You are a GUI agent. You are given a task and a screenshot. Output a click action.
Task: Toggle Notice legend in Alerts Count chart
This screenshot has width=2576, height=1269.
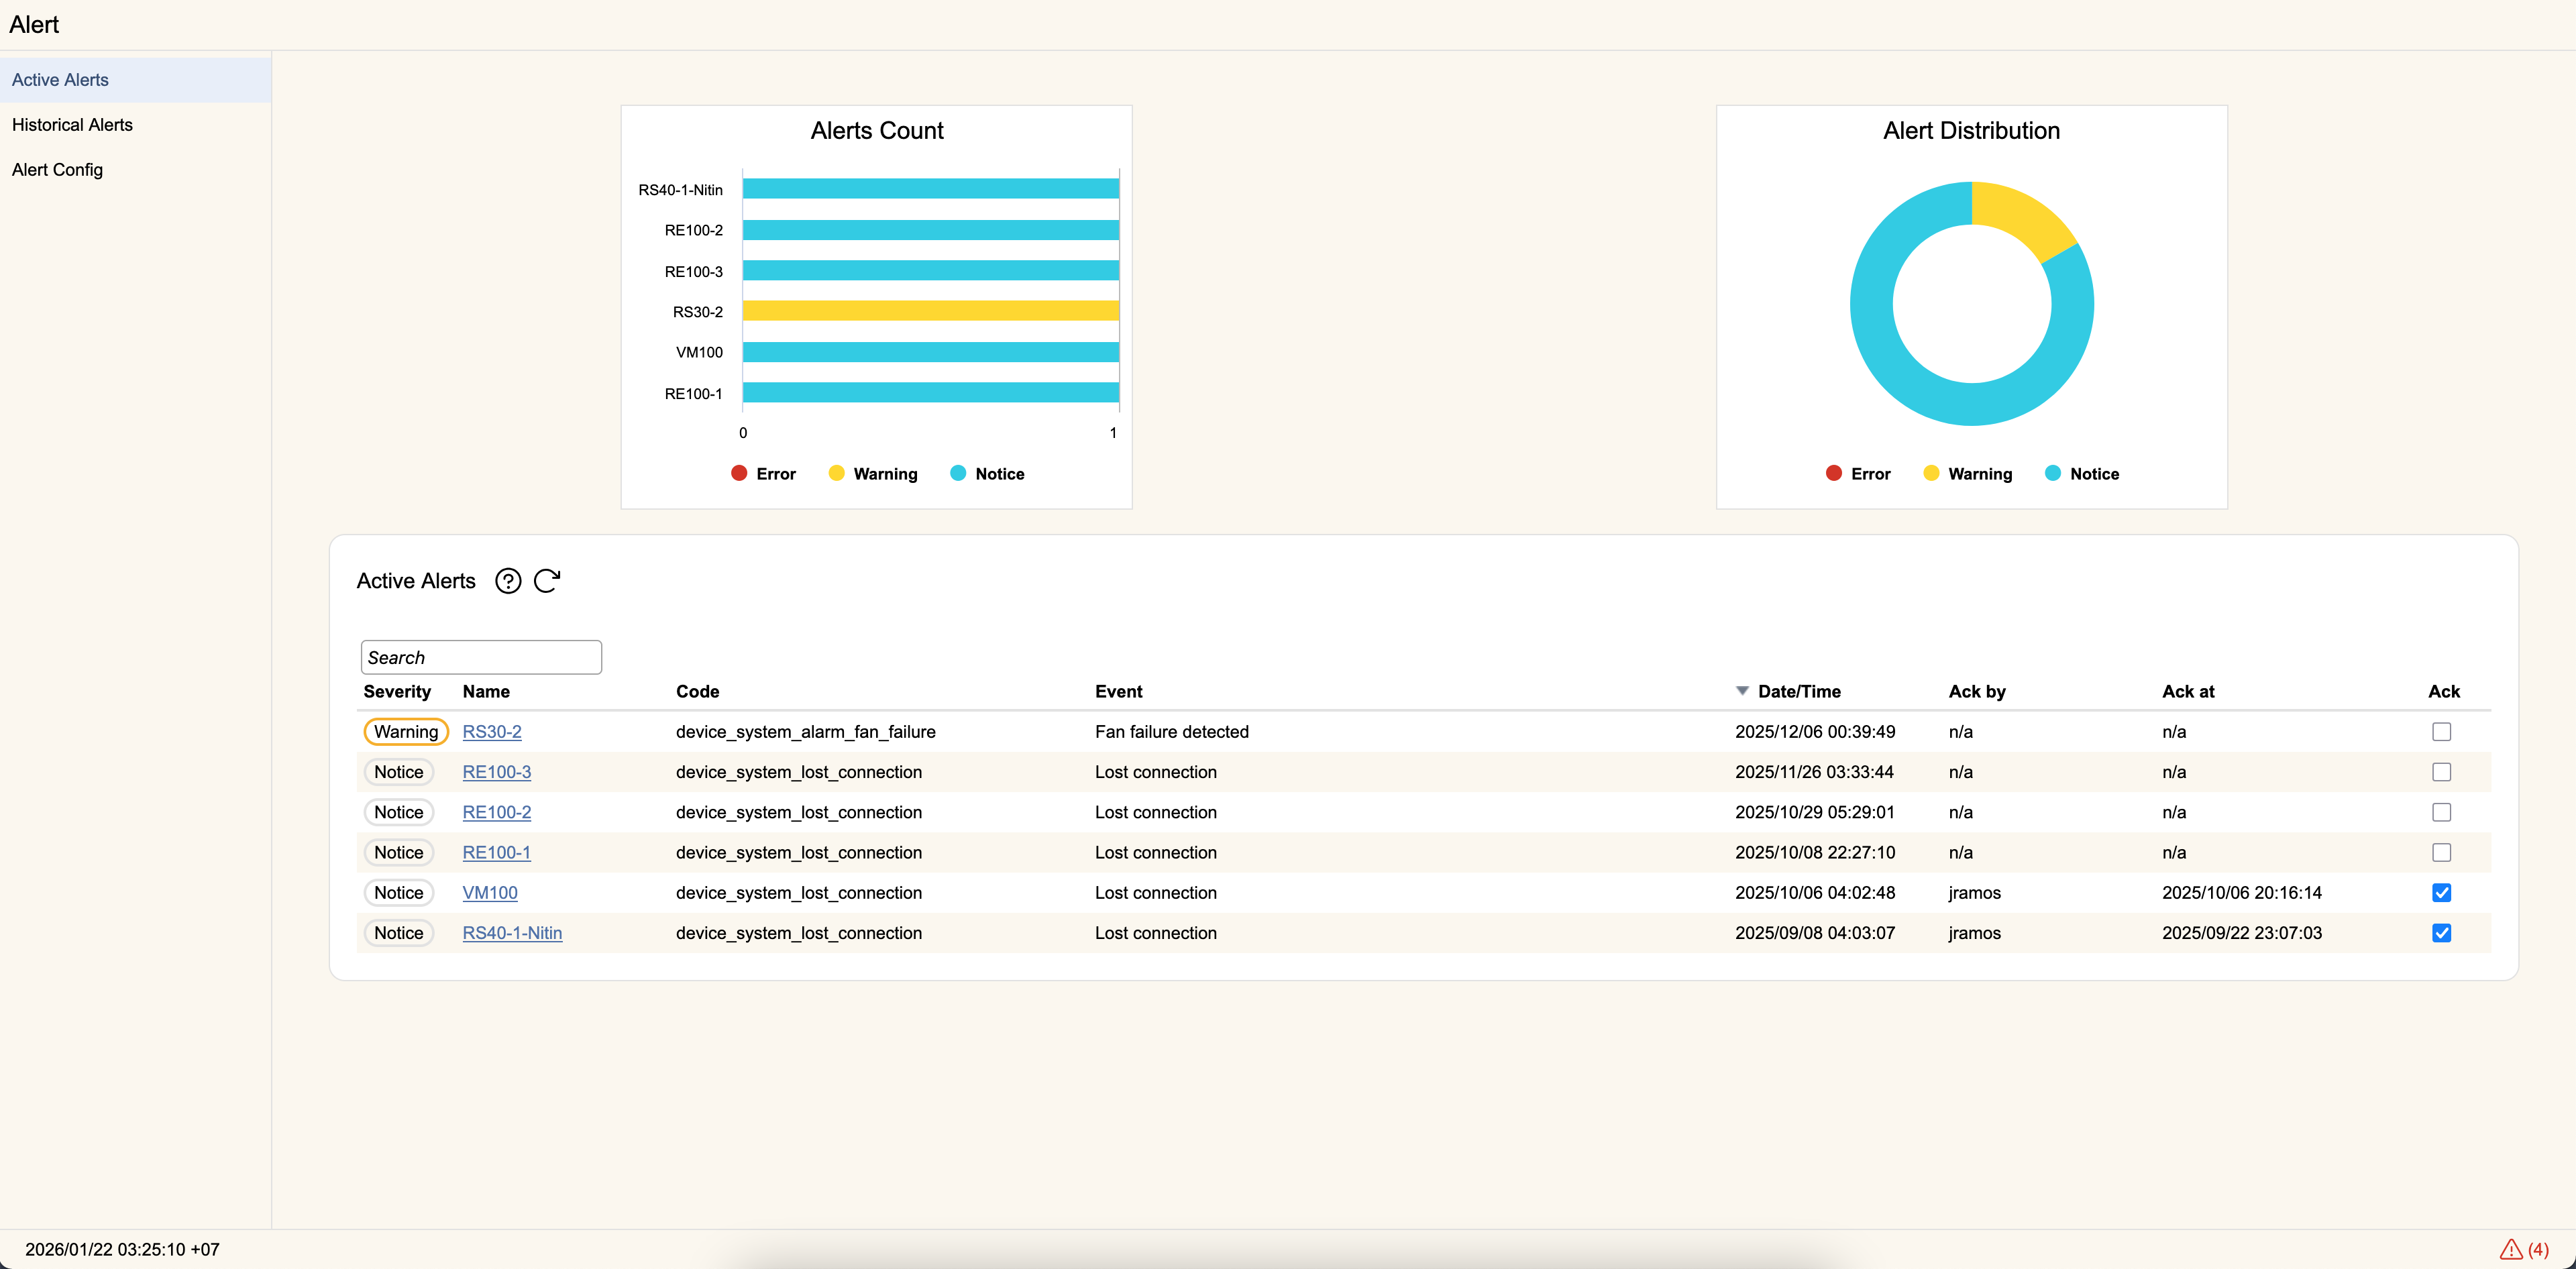click(x=987, y=474)
